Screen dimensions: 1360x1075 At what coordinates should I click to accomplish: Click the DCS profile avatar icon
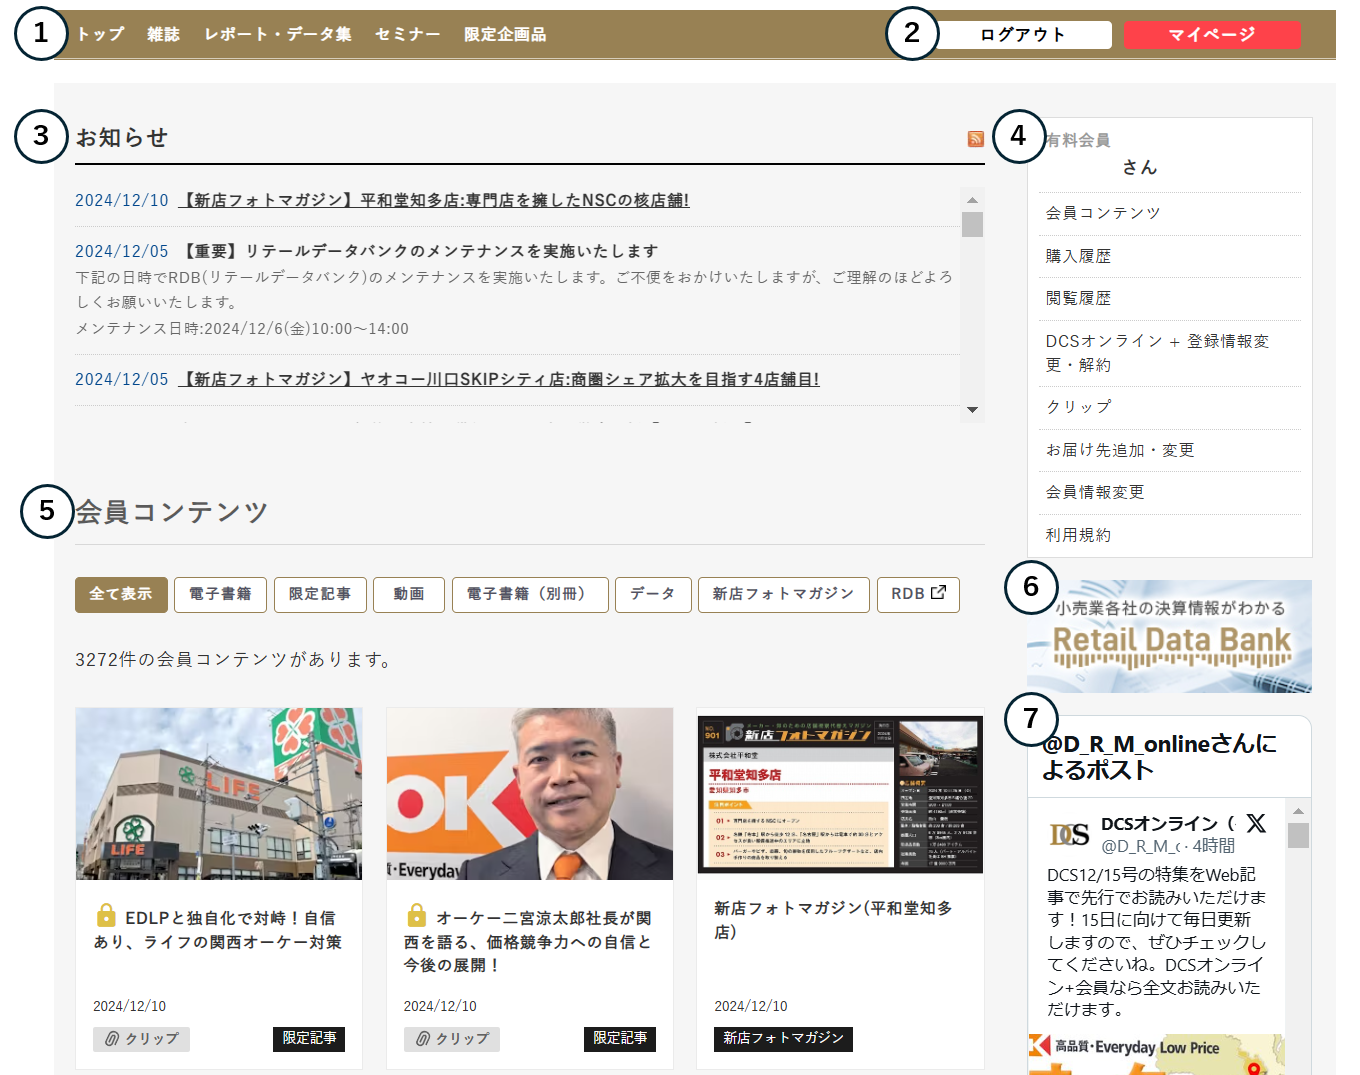coord(1069,834)
